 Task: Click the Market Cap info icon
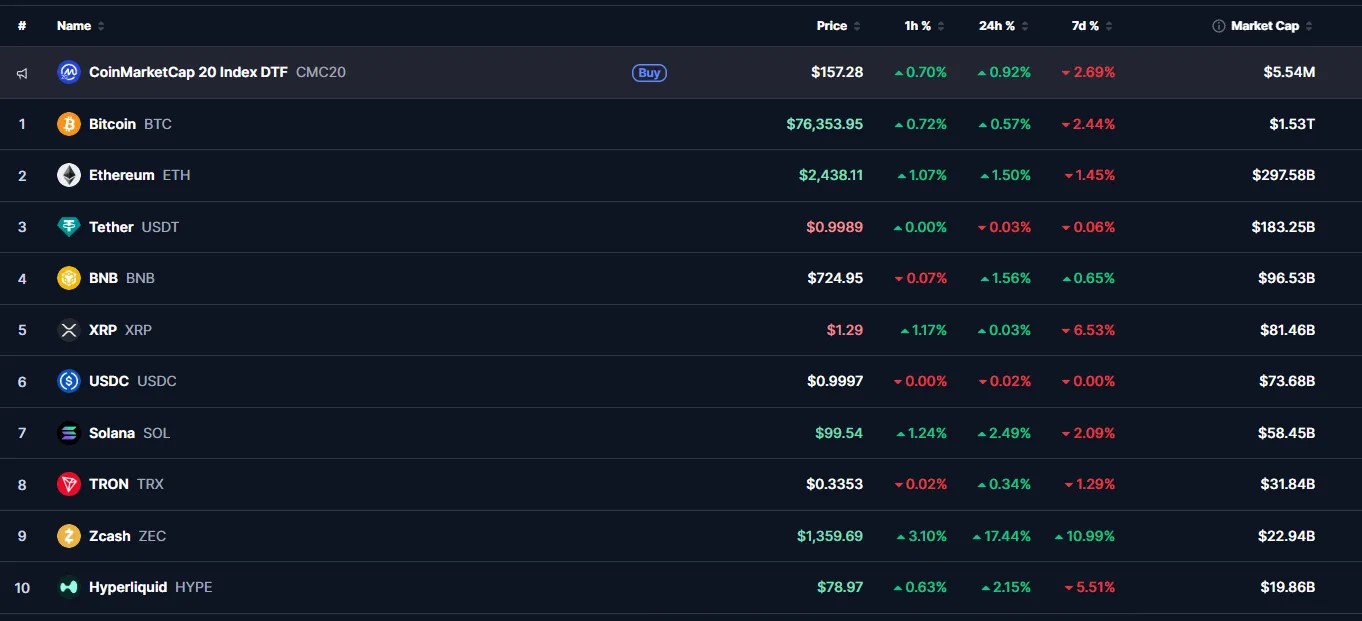[1218, 26]
